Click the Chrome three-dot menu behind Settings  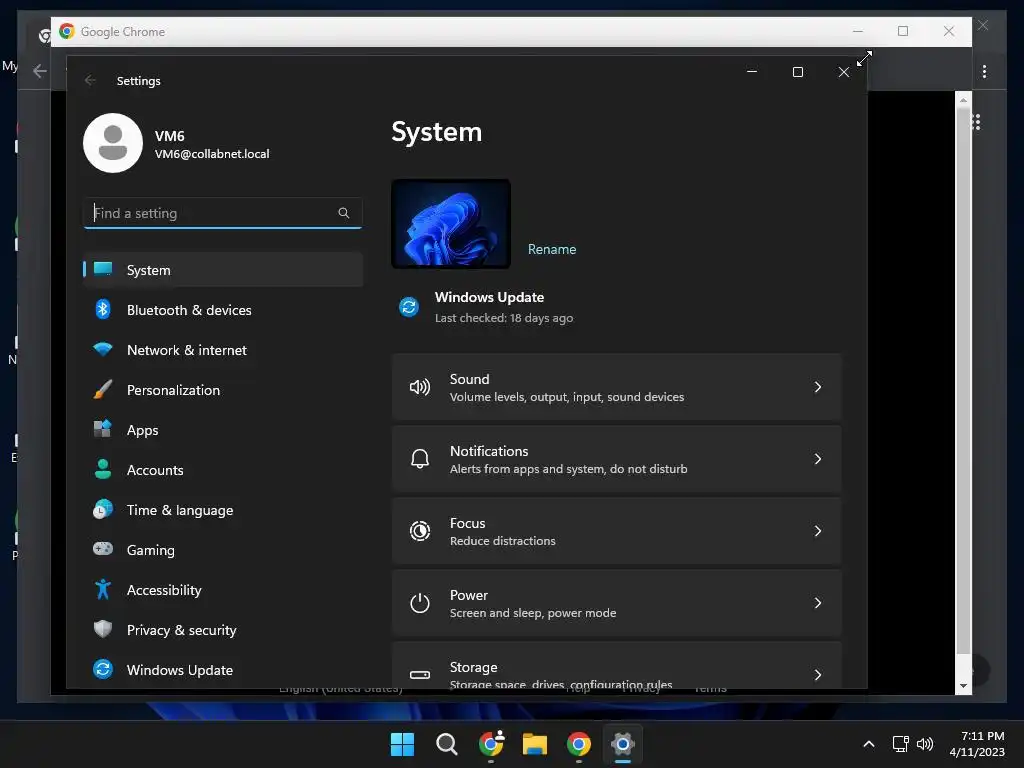(x=984, y=71)
